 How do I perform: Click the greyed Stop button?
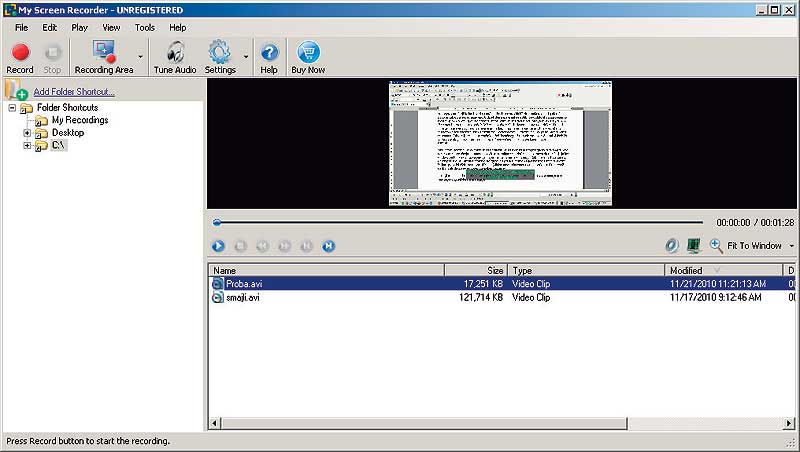(x=52, y=58)
